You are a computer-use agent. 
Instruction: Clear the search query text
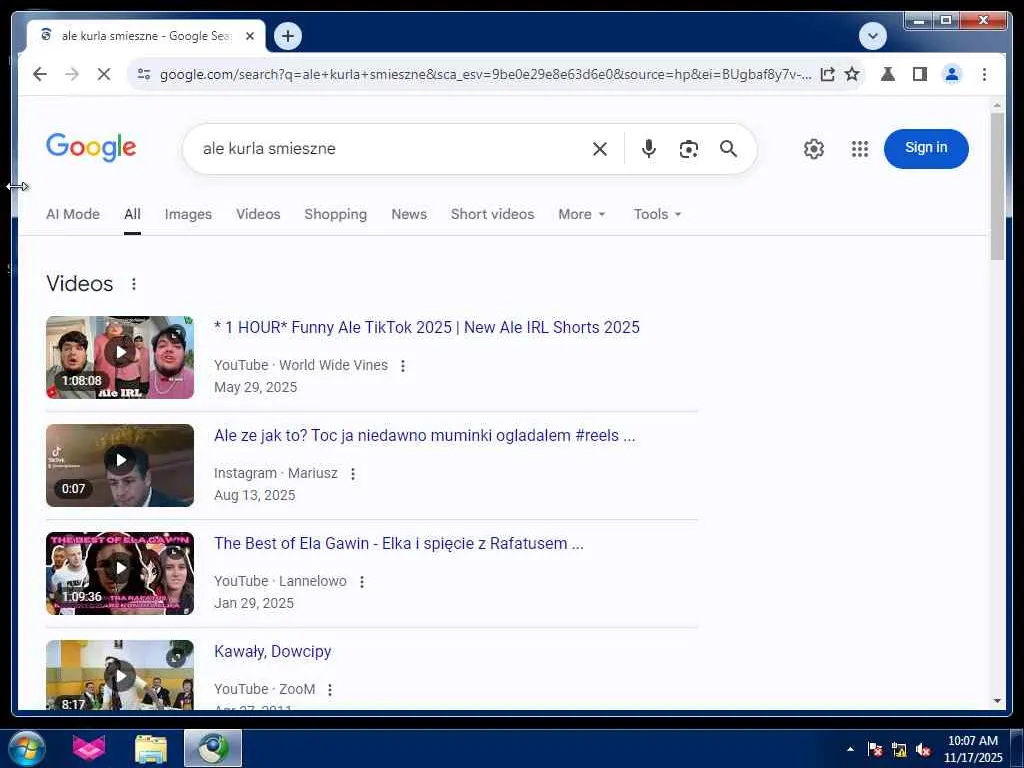pyautogui.click(x=600, y=149)
